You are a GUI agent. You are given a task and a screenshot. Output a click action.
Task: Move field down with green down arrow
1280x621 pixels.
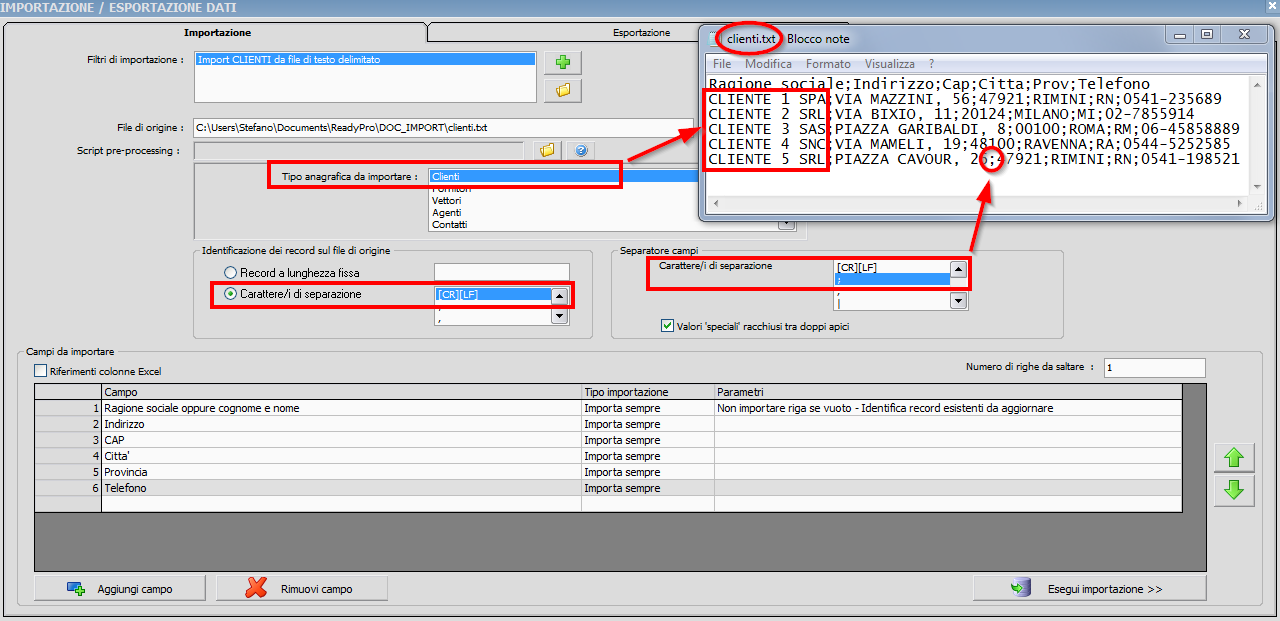[x=1233, y=490]
